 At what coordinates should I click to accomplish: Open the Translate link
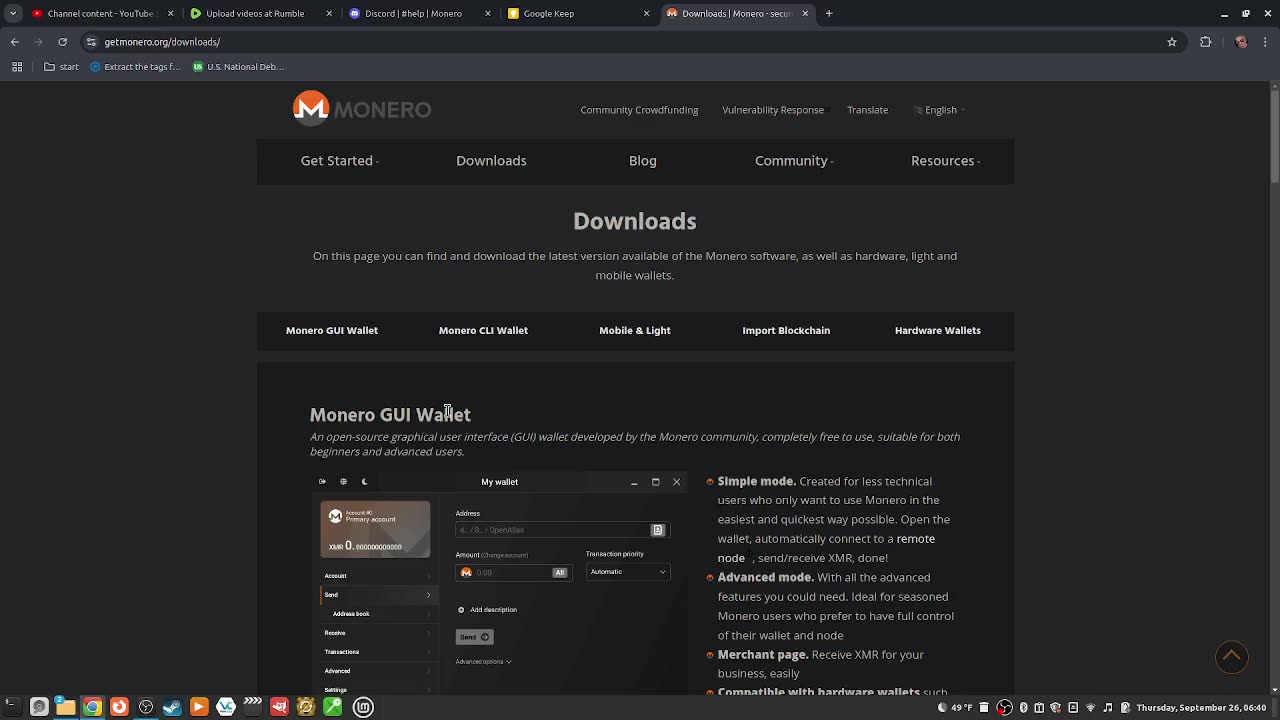[867, 110]
